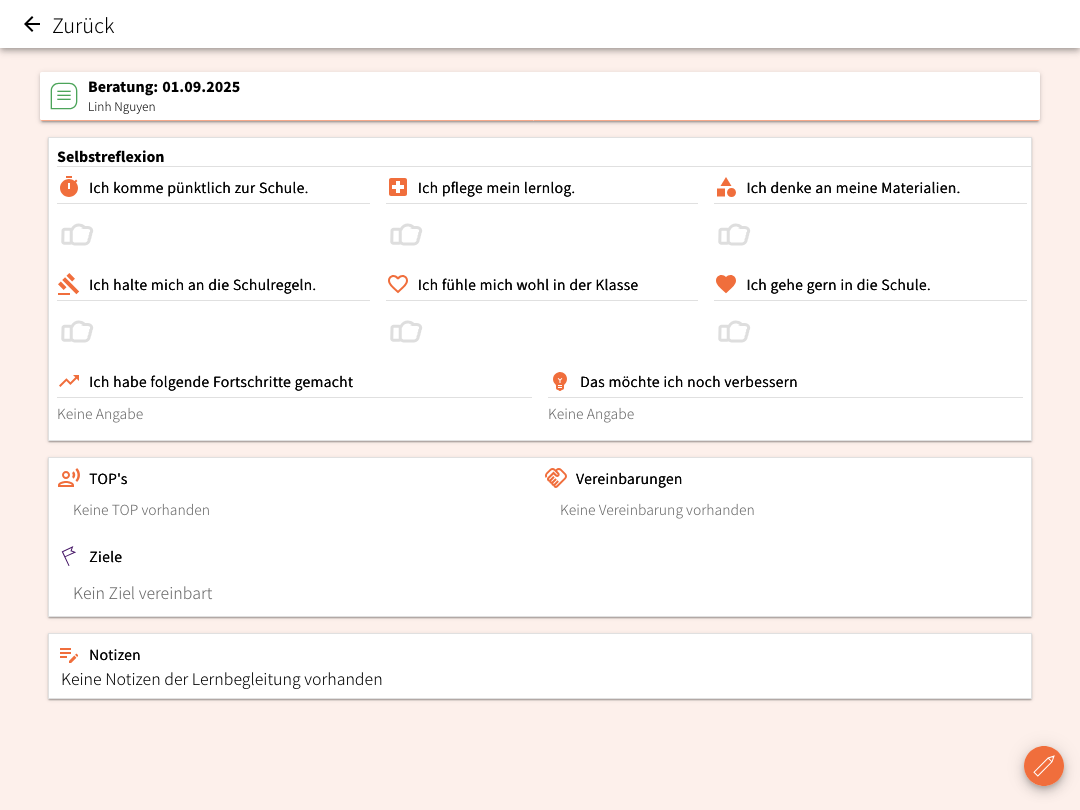The height and width of the screenshot is (810, 1080).
Task: Click the shapes icon for Materialien
Action: tap(726, 187)
